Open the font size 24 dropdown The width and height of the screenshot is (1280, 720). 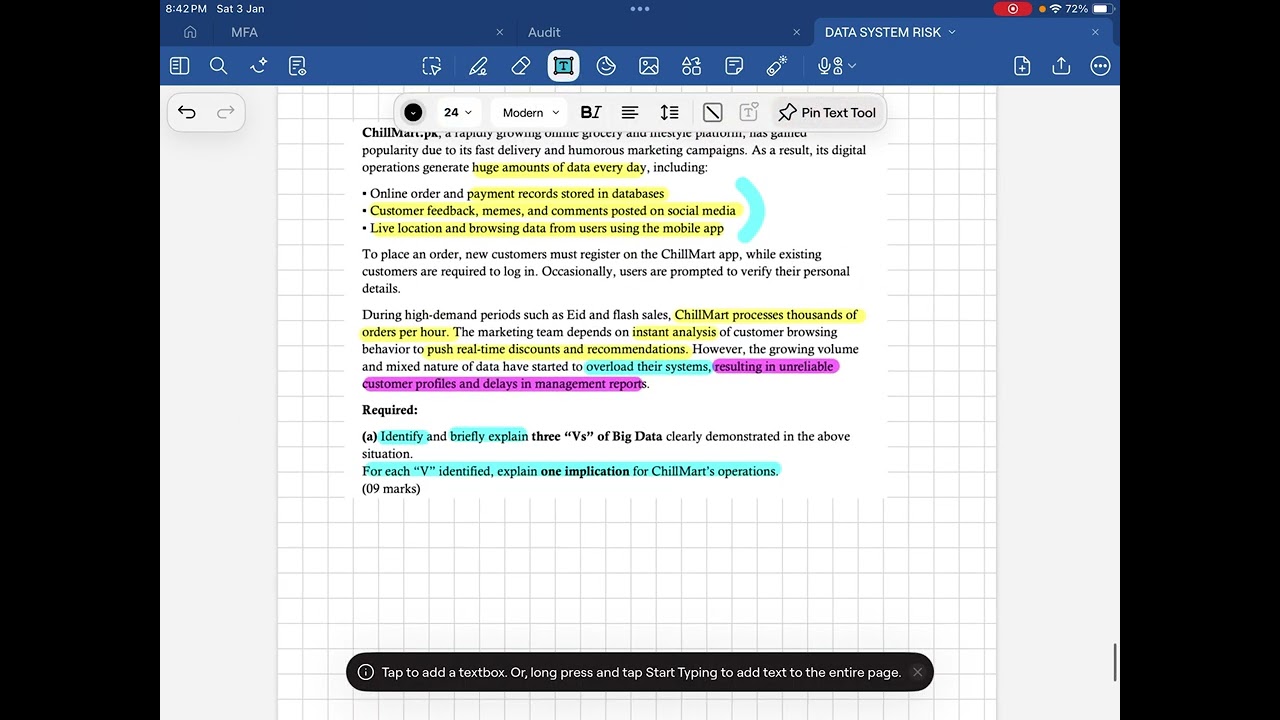[x=458, y=113]
